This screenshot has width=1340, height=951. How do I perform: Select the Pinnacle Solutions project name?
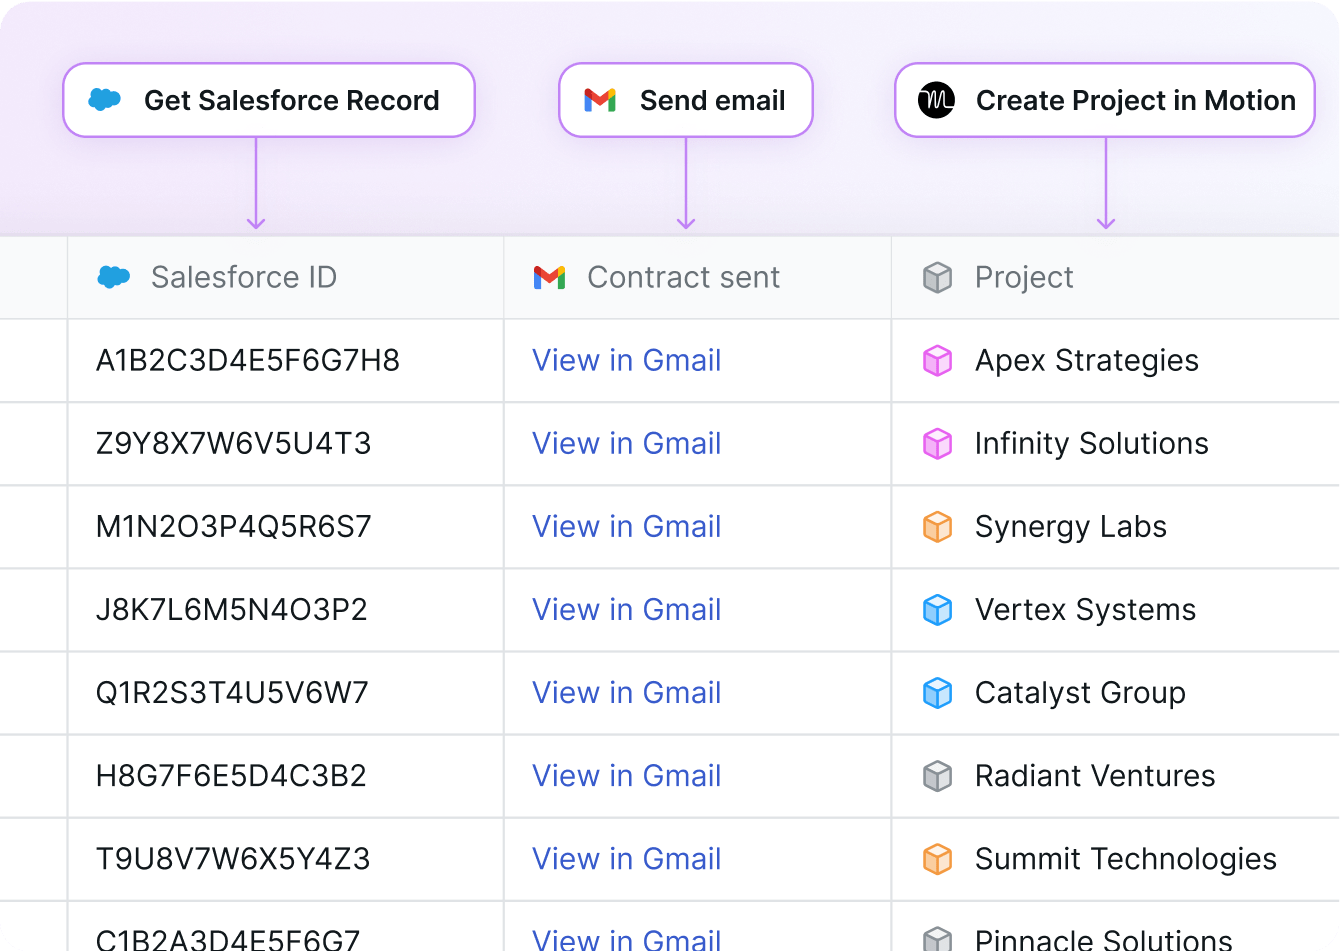tap(1104, 939)
